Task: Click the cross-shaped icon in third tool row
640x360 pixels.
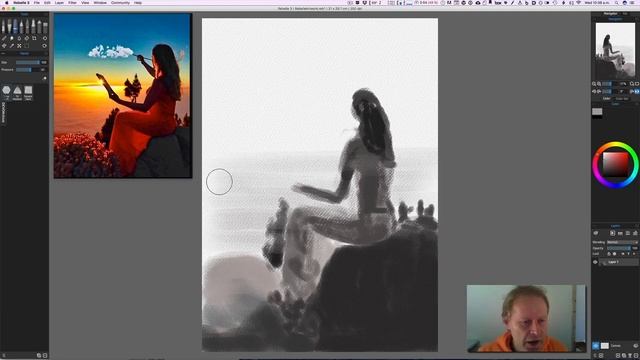Action: tap(19, 46)
